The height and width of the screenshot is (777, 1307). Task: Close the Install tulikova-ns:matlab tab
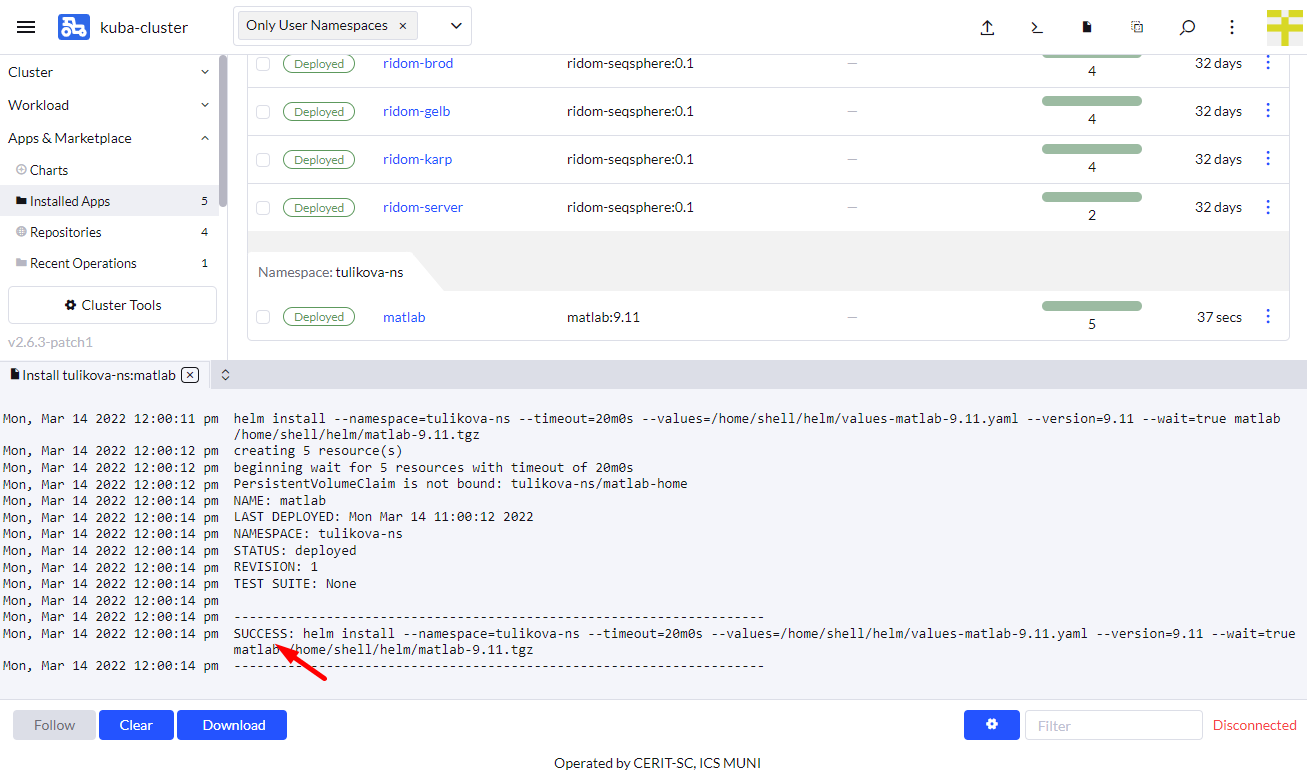coord(190,375)
